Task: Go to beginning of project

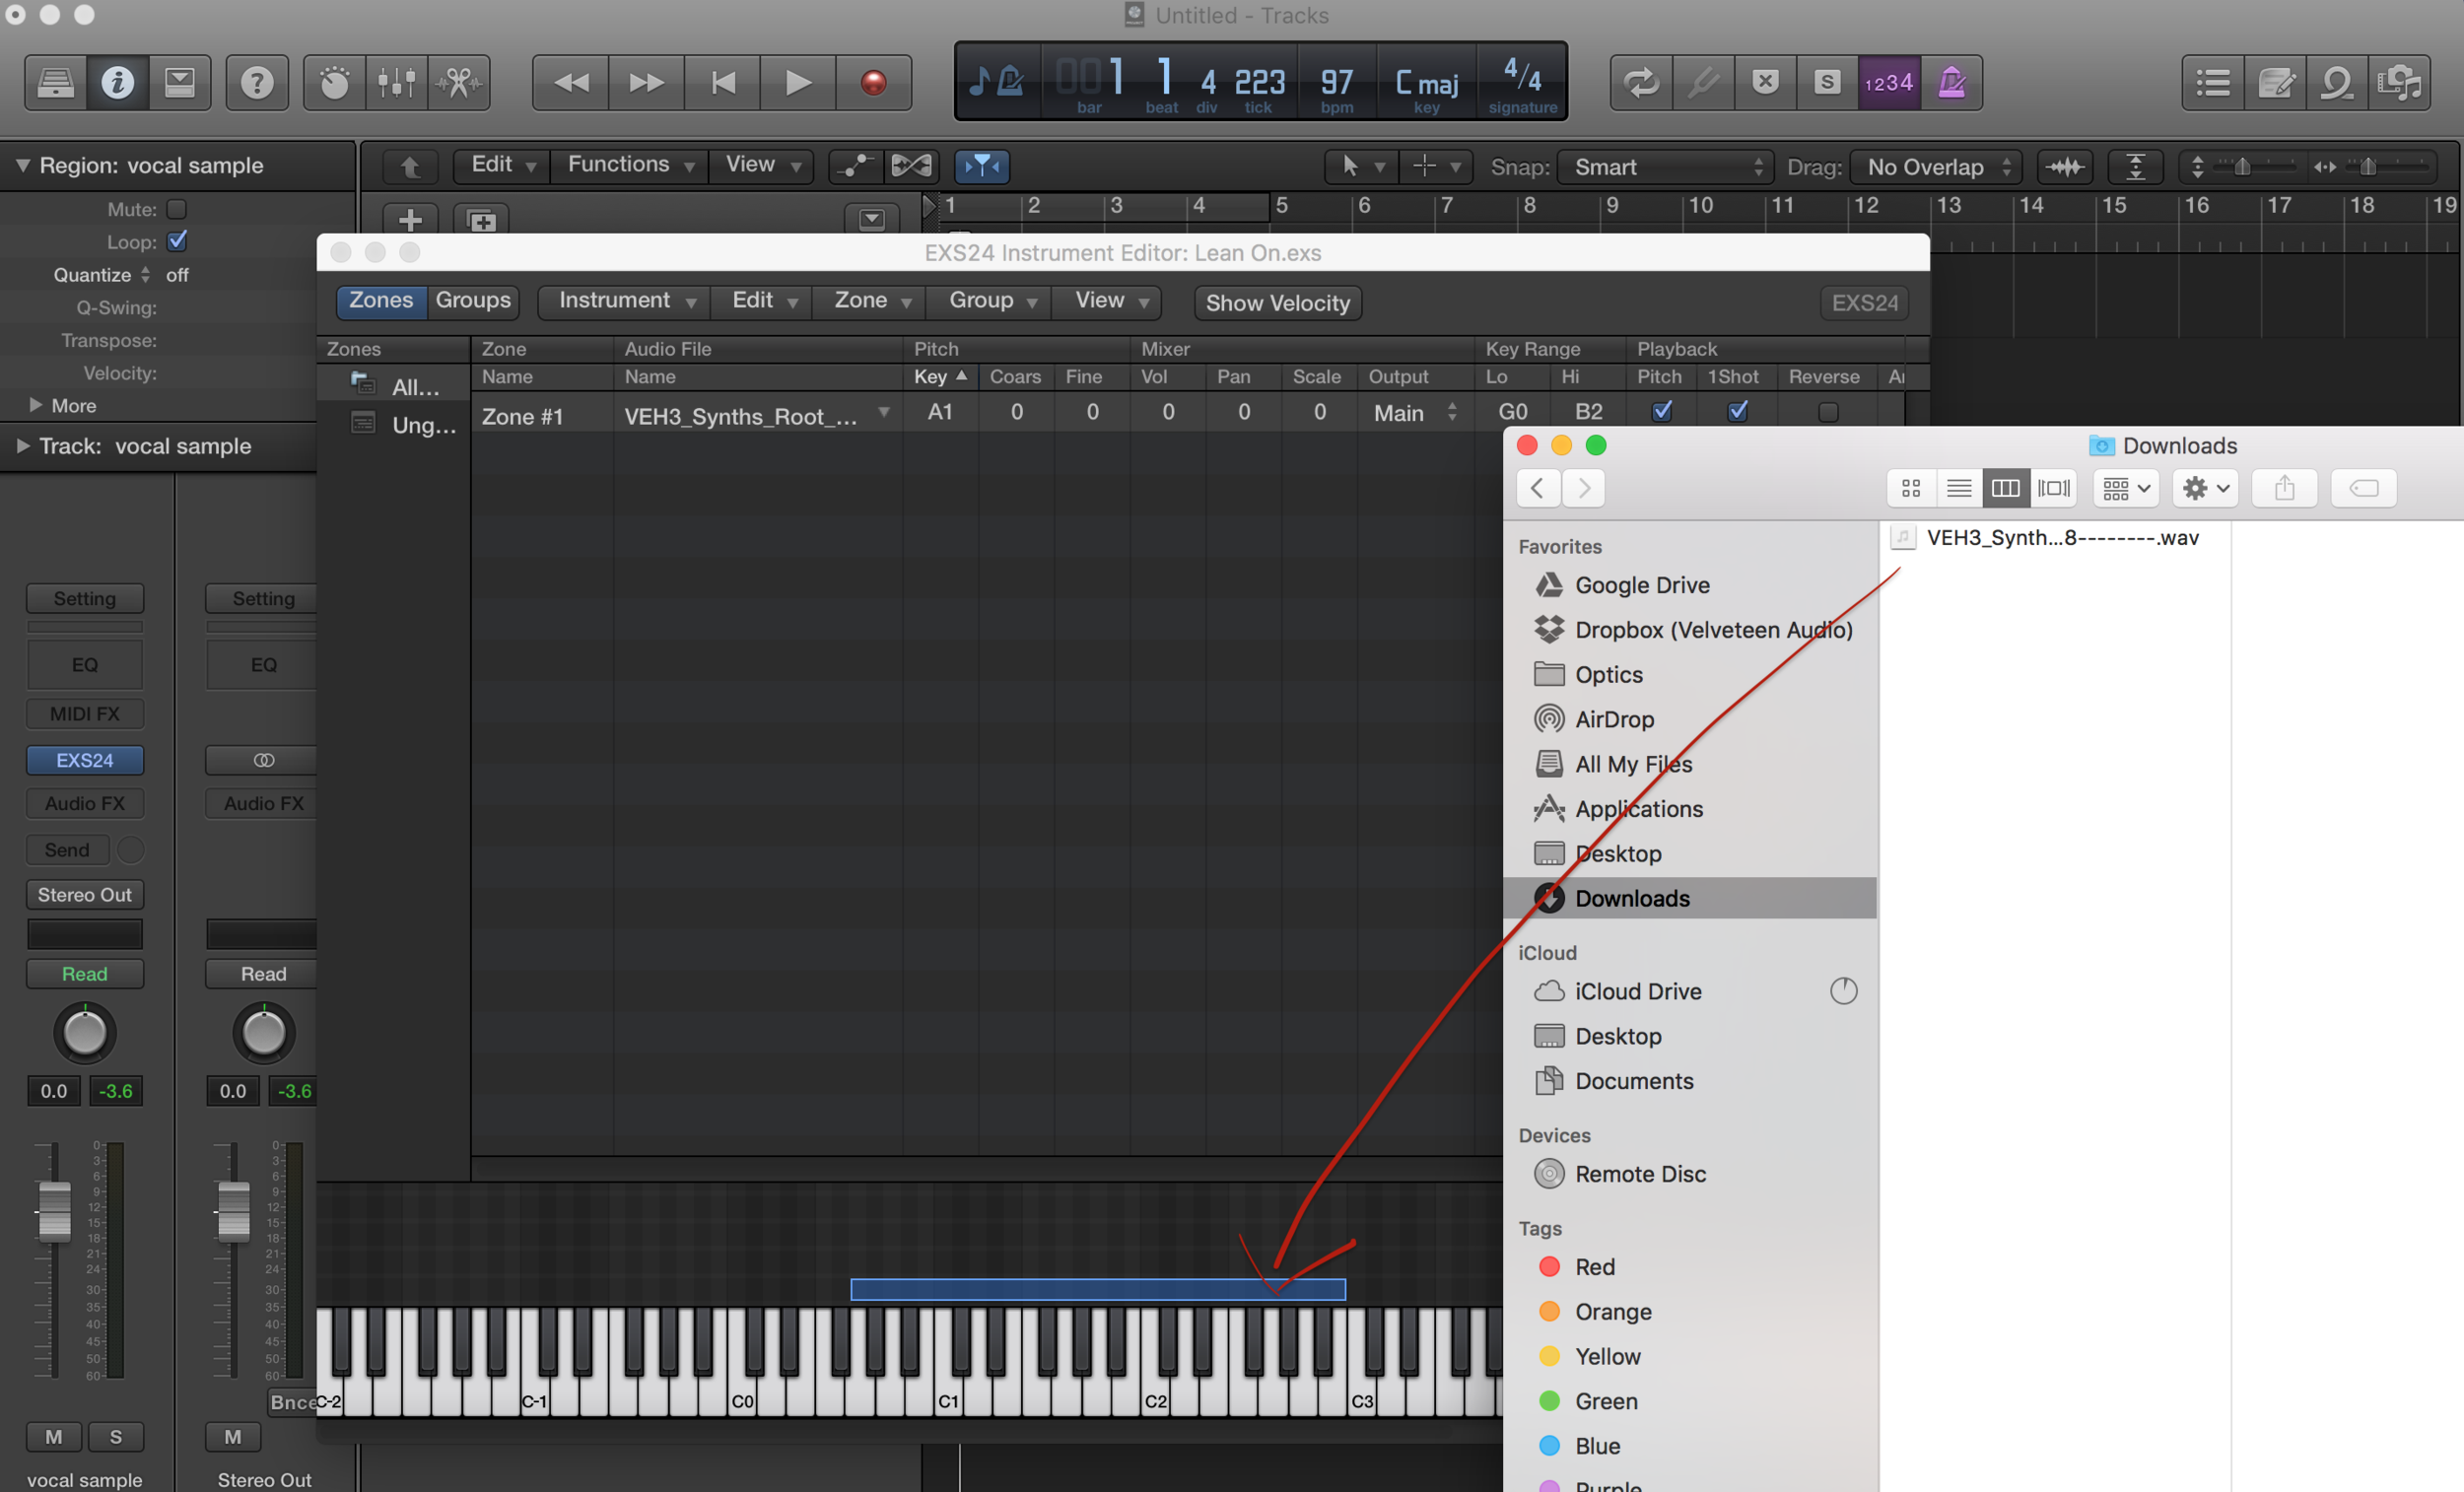Action: tap(723, 82)
